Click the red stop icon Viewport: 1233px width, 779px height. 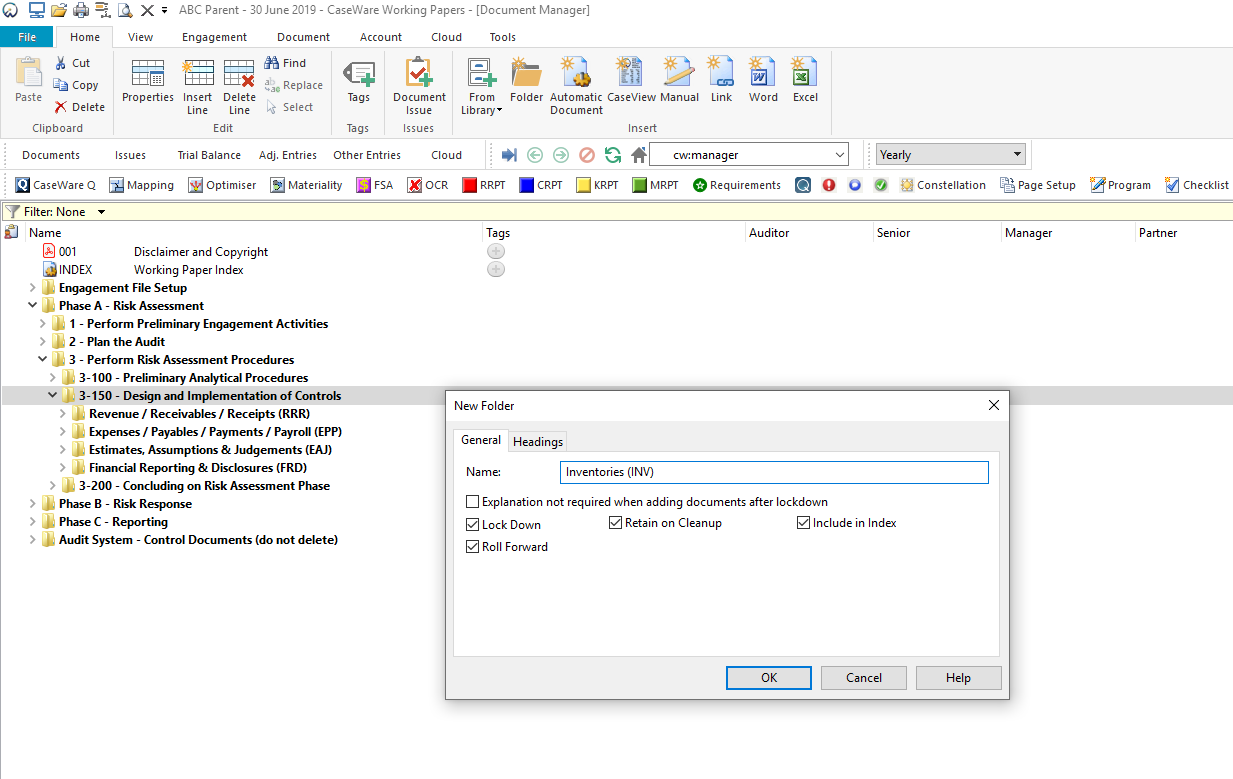587,155
